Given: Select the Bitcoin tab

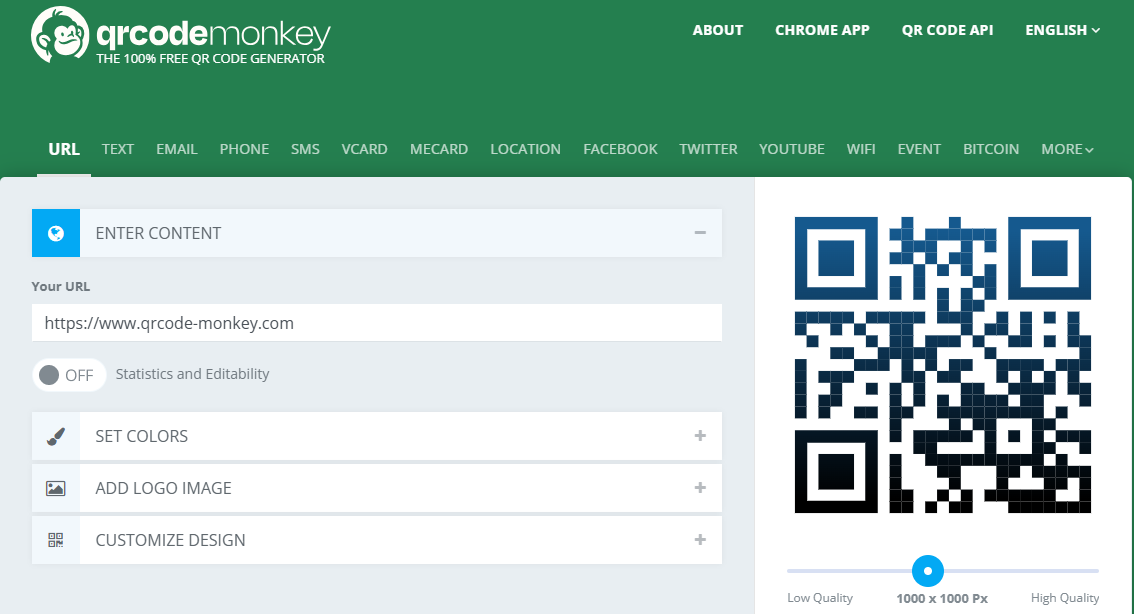Looking at the screenshot, I should 991,149.
